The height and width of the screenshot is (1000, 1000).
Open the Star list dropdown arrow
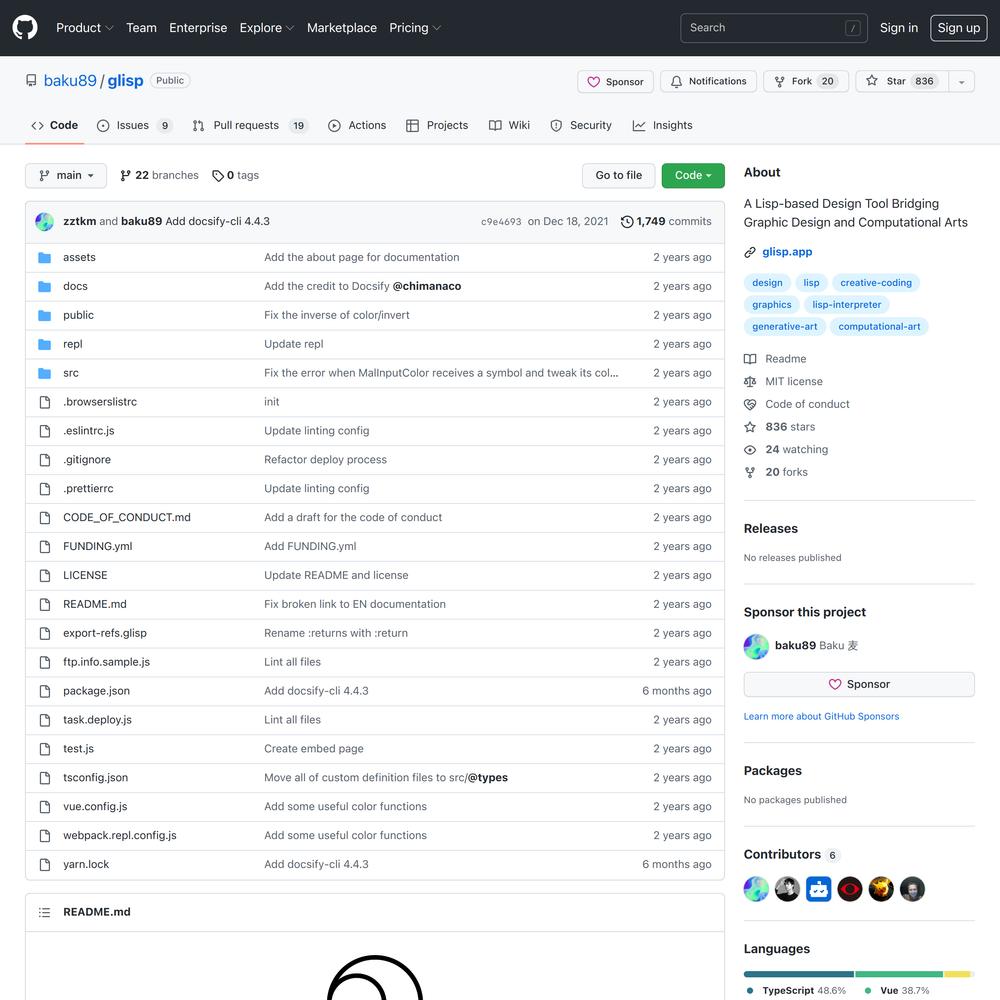click(x=961, y=82)
